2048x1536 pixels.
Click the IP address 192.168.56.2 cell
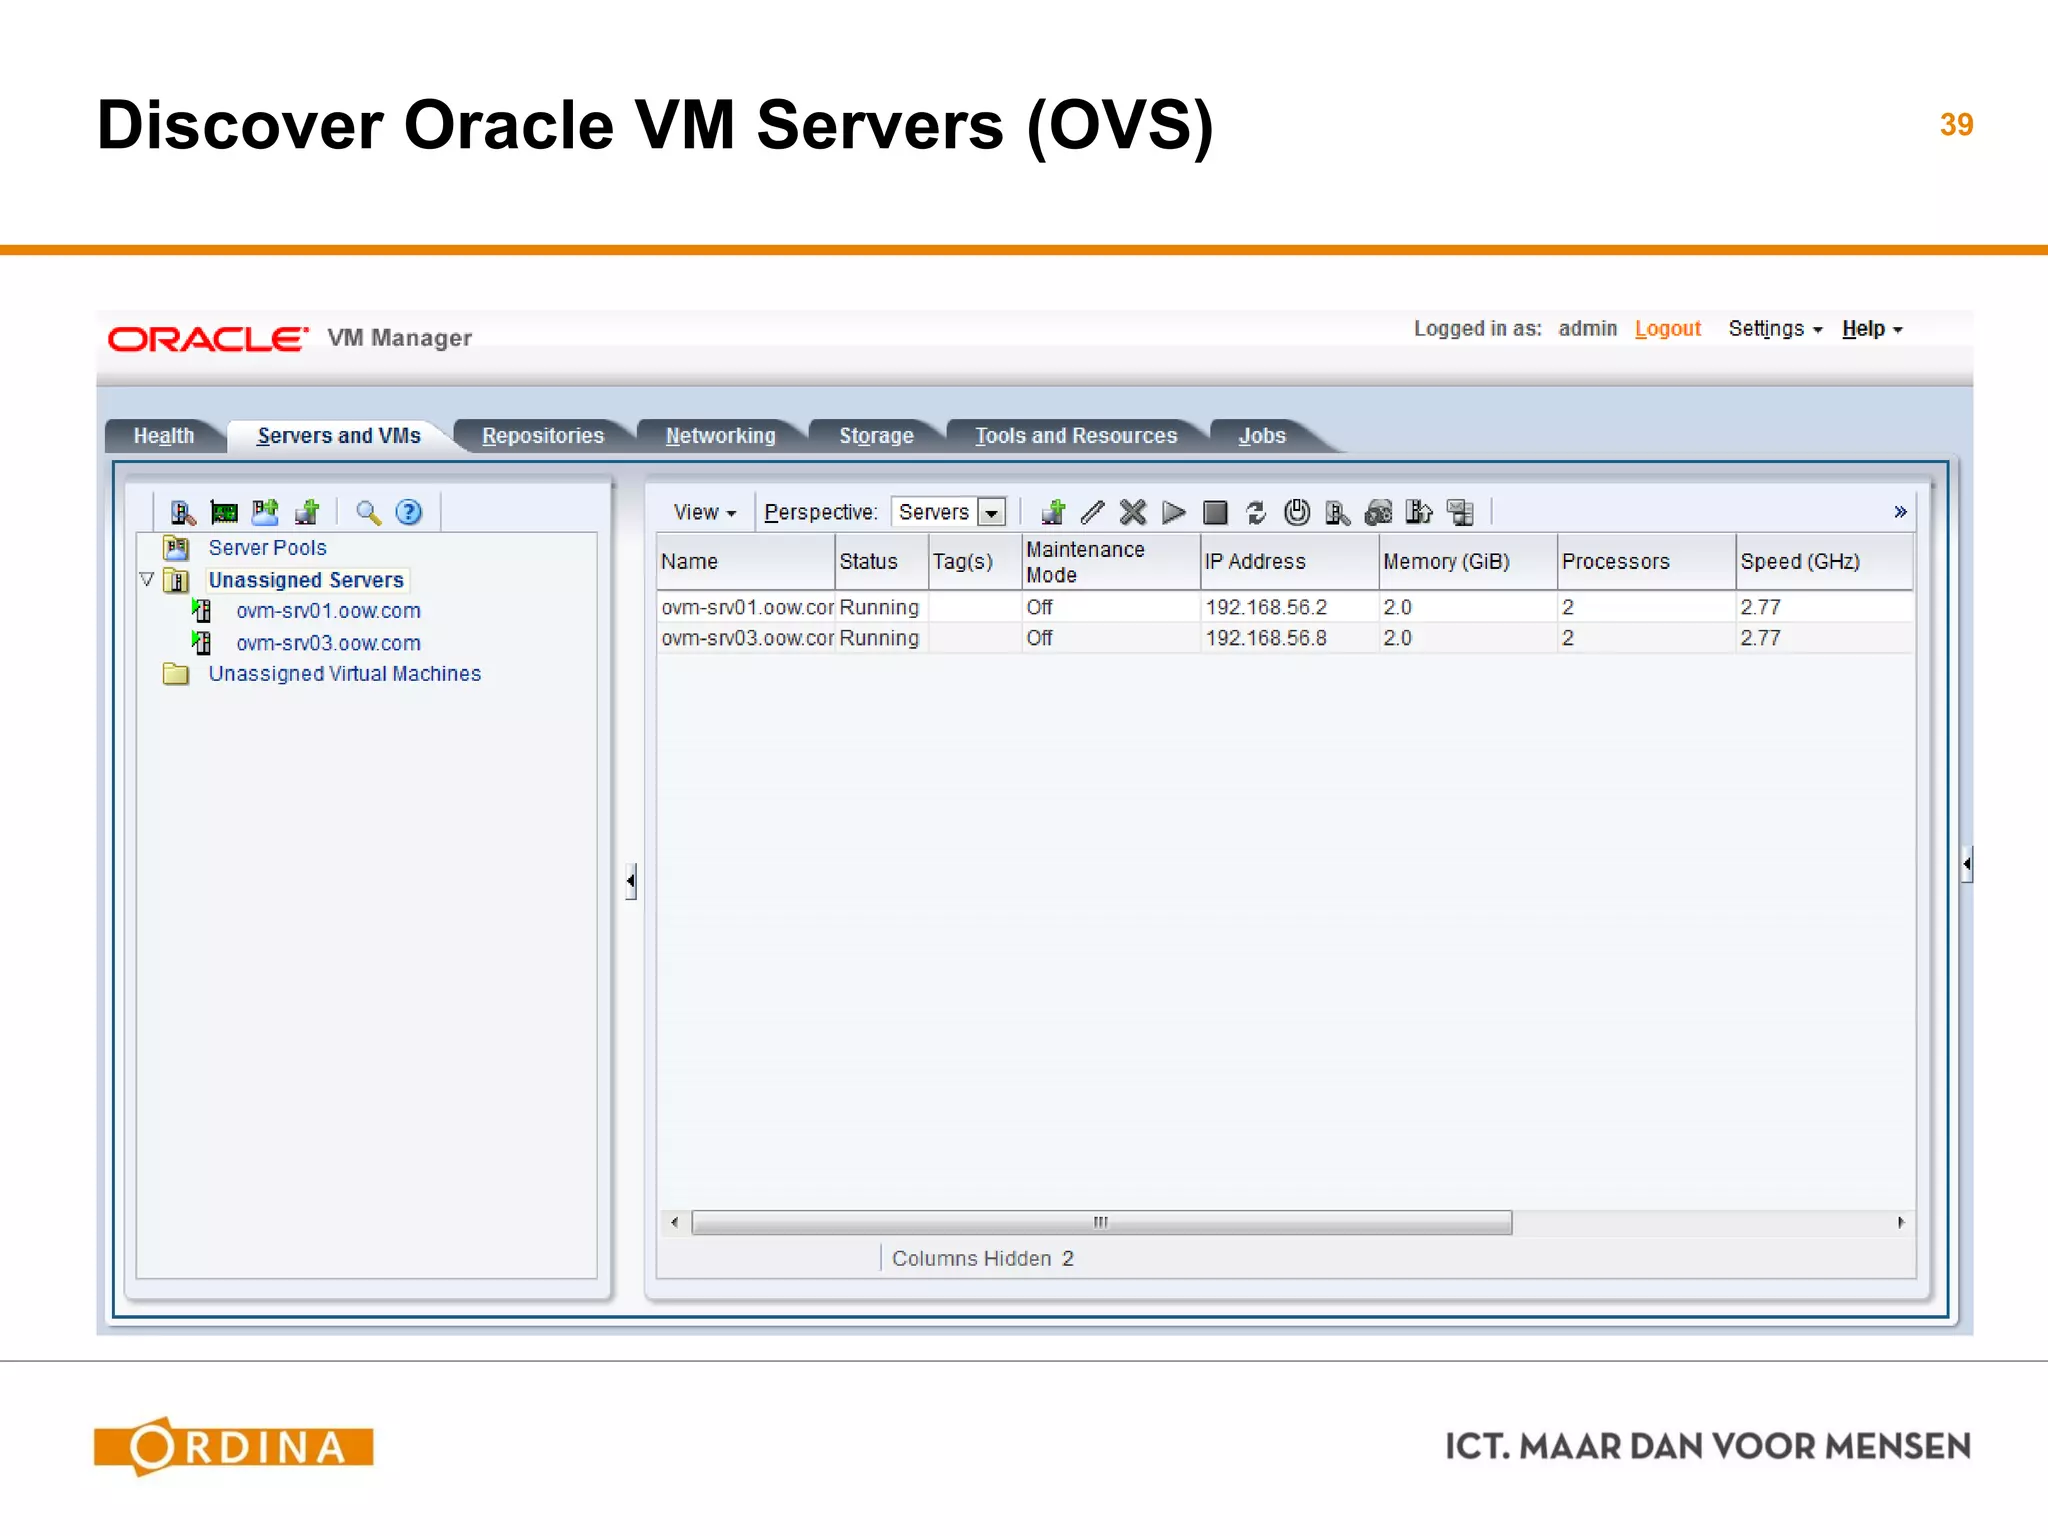click(1289, 607)
